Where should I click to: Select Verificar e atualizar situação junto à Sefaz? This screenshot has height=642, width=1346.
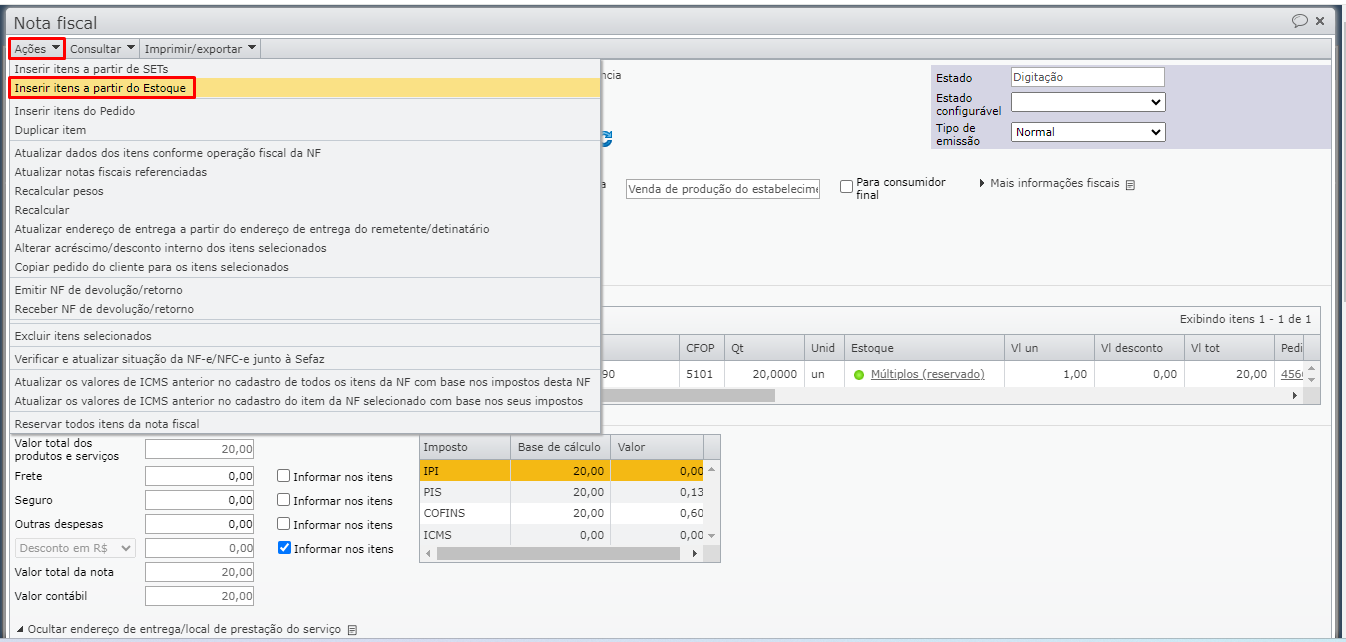pos(305,359)
